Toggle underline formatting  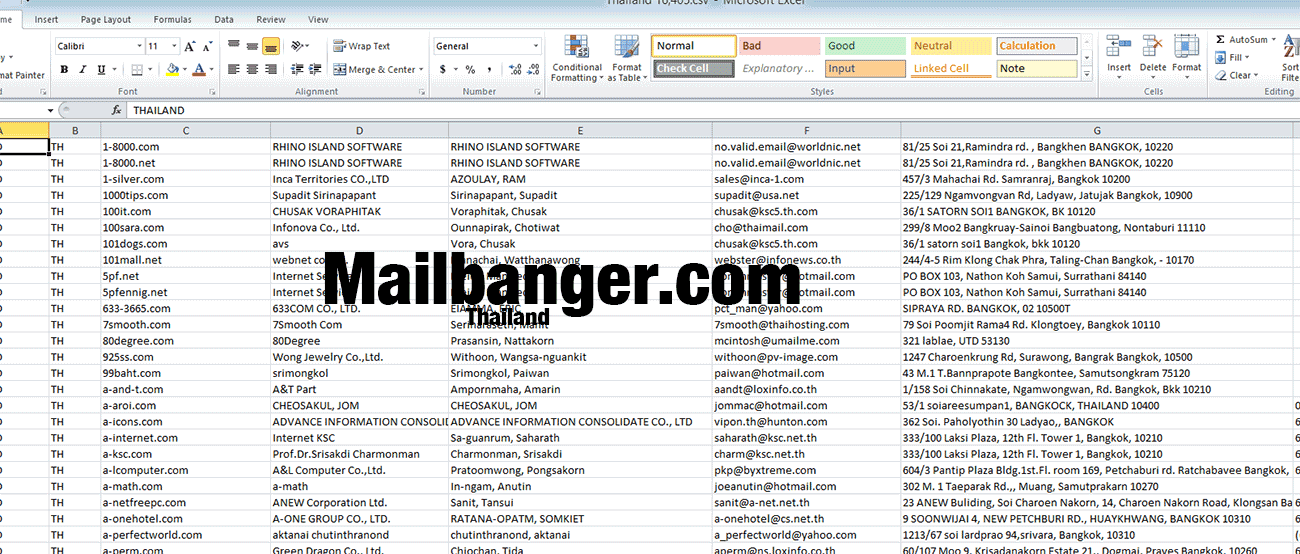[x=101, y=70]
